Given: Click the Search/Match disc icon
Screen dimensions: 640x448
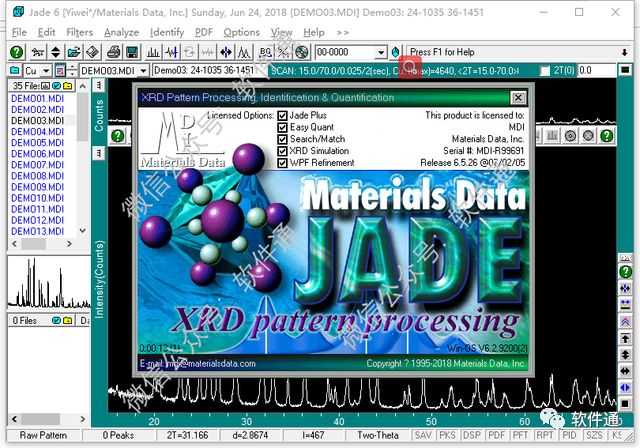Looking at the screenshot, I should [x=301, y=52].
